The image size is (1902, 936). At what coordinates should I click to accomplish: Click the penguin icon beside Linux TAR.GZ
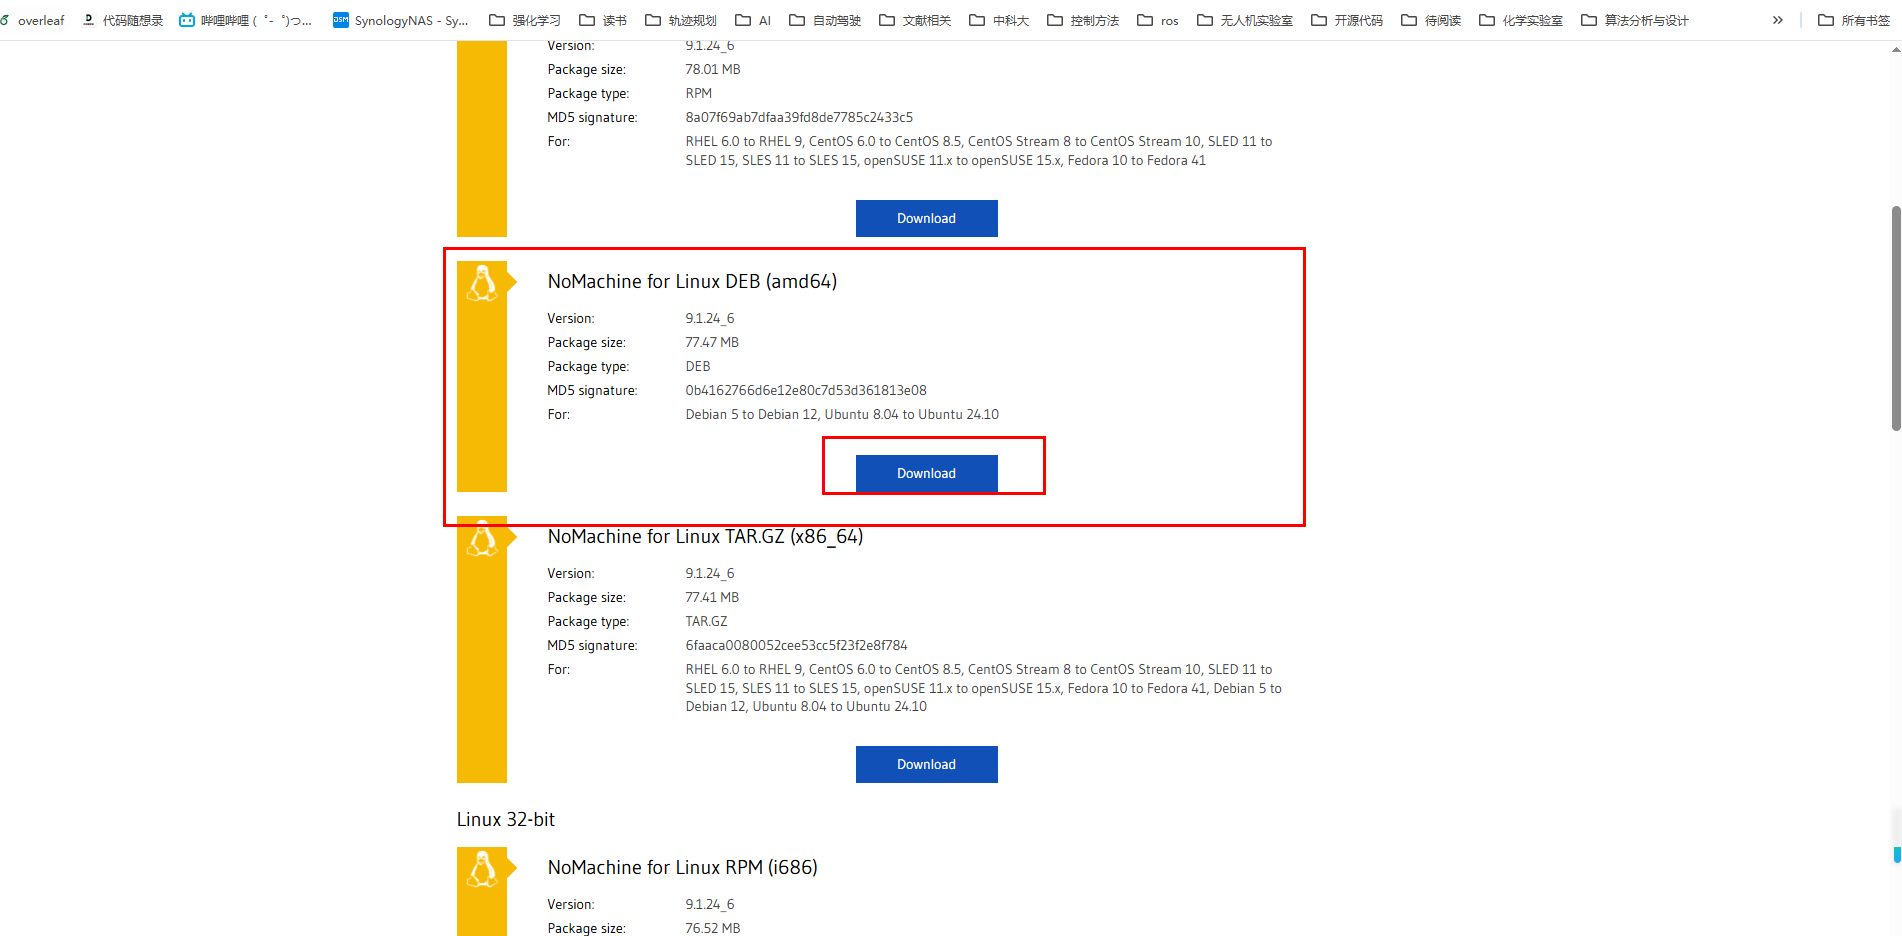(482, 538)
